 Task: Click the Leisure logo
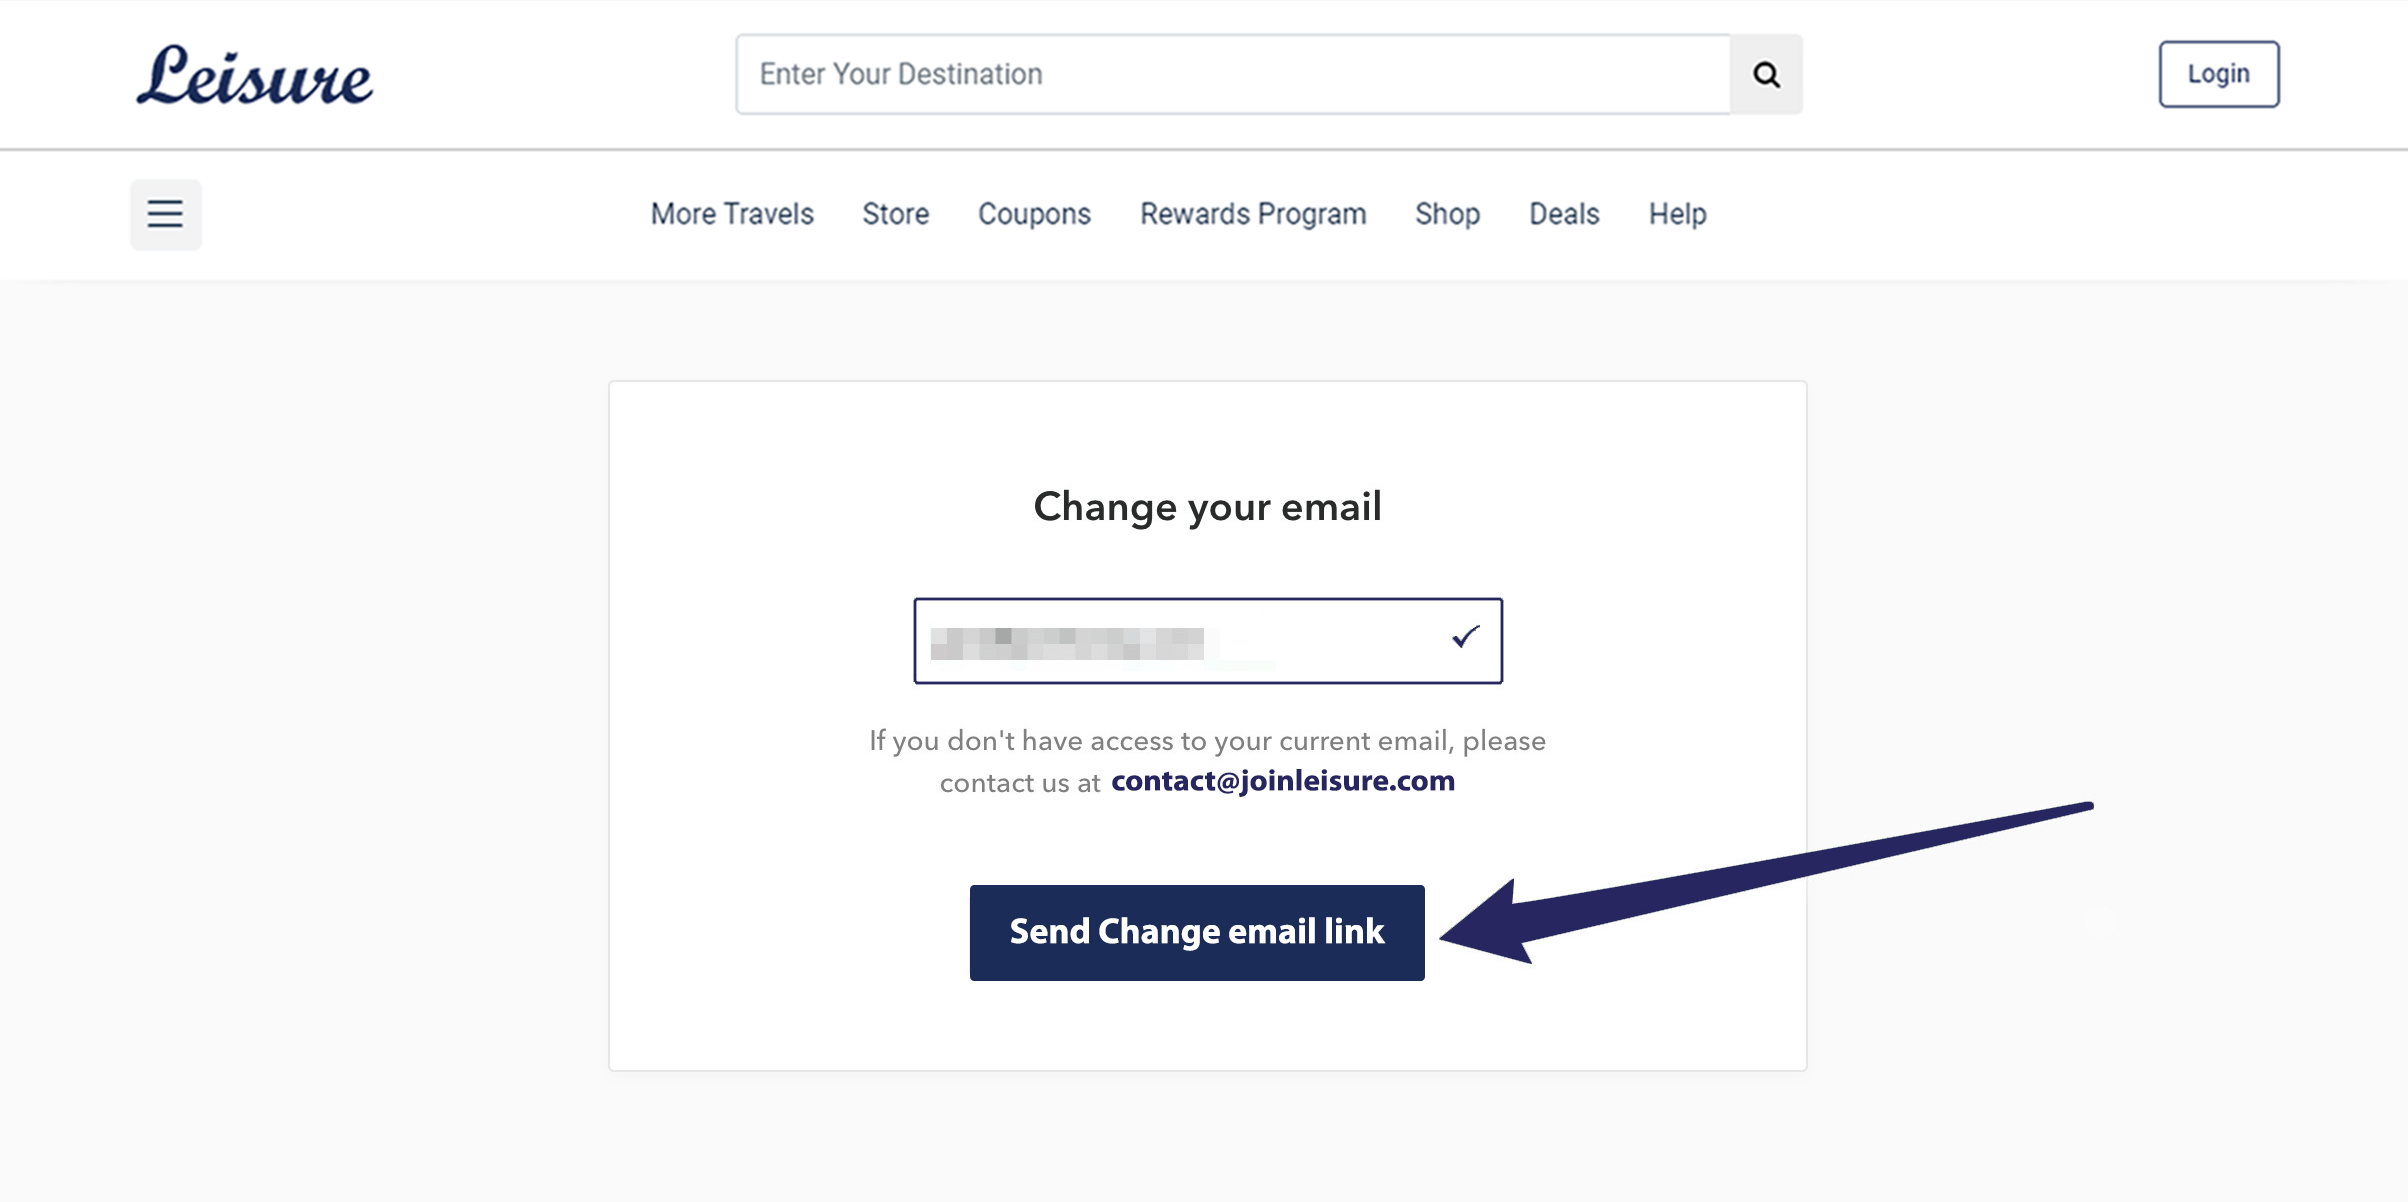click(x=255, y=75)
